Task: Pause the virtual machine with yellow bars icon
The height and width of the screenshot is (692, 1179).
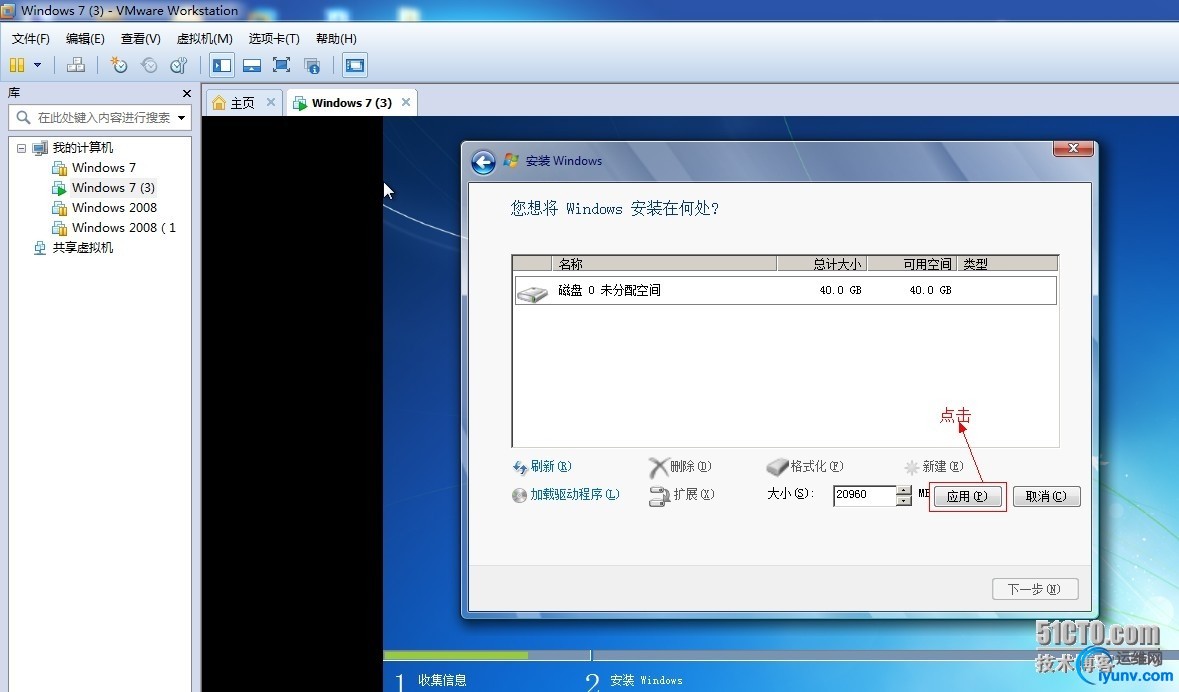Action: pyautogui.click(x=17, y=65)
